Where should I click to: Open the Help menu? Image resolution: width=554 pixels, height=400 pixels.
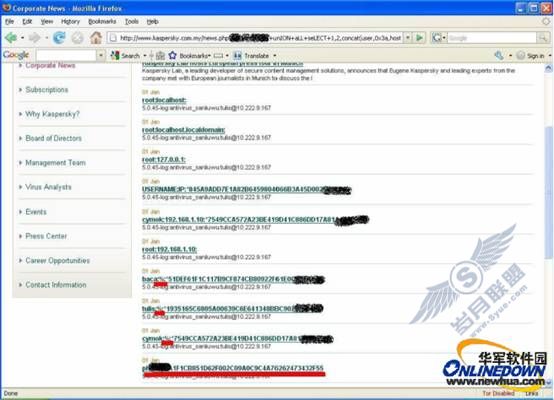[x=152, y=22]
